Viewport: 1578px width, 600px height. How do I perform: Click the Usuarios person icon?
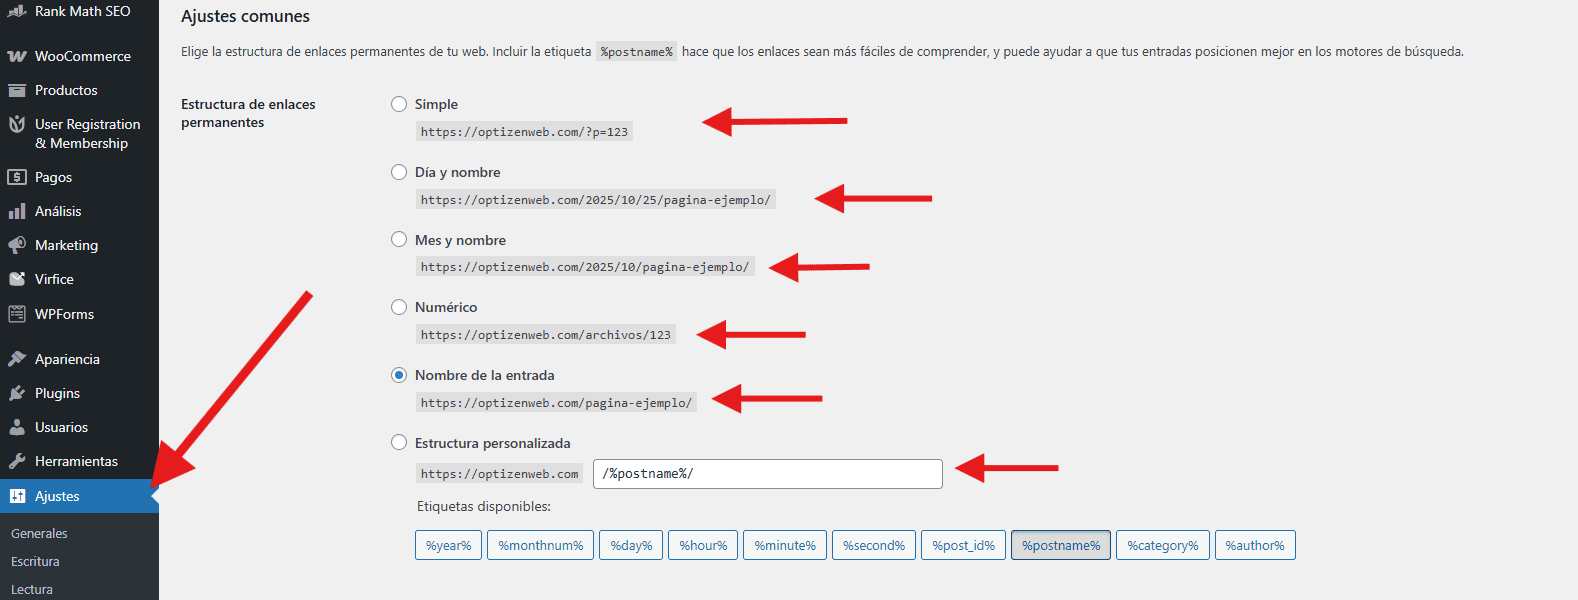17,427
